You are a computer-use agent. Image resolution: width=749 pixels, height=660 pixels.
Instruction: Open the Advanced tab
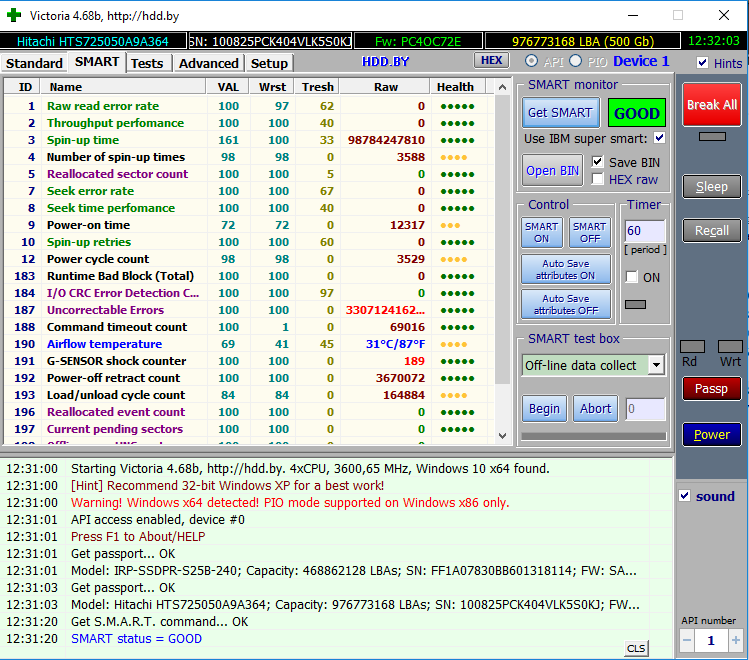click(209, 63)
